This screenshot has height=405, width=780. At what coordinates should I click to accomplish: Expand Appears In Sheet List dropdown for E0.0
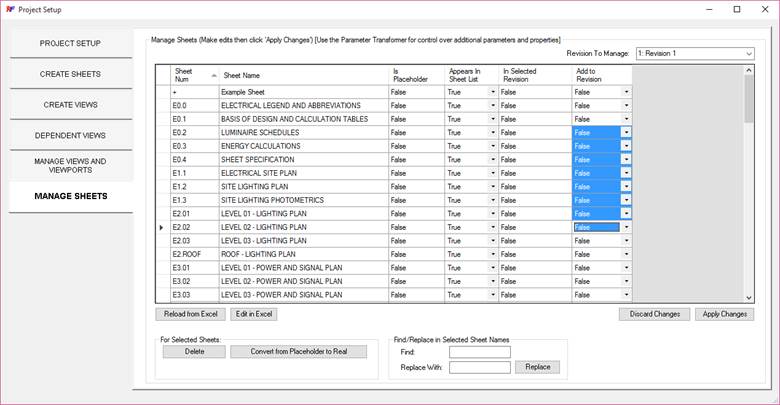[492, 105]
